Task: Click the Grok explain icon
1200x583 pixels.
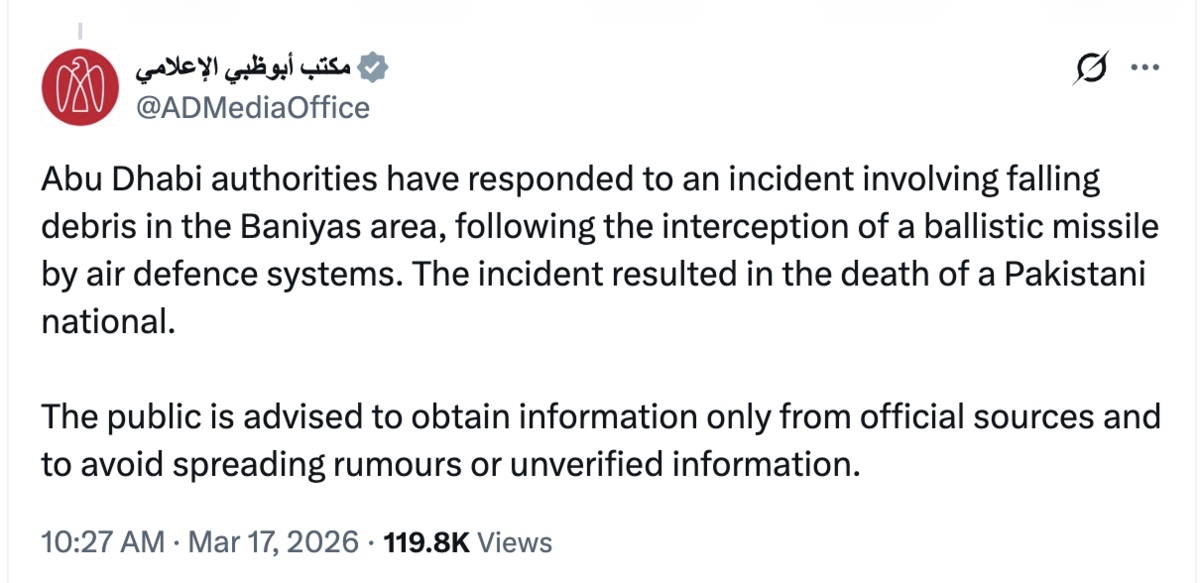Action: point(1095,69)
